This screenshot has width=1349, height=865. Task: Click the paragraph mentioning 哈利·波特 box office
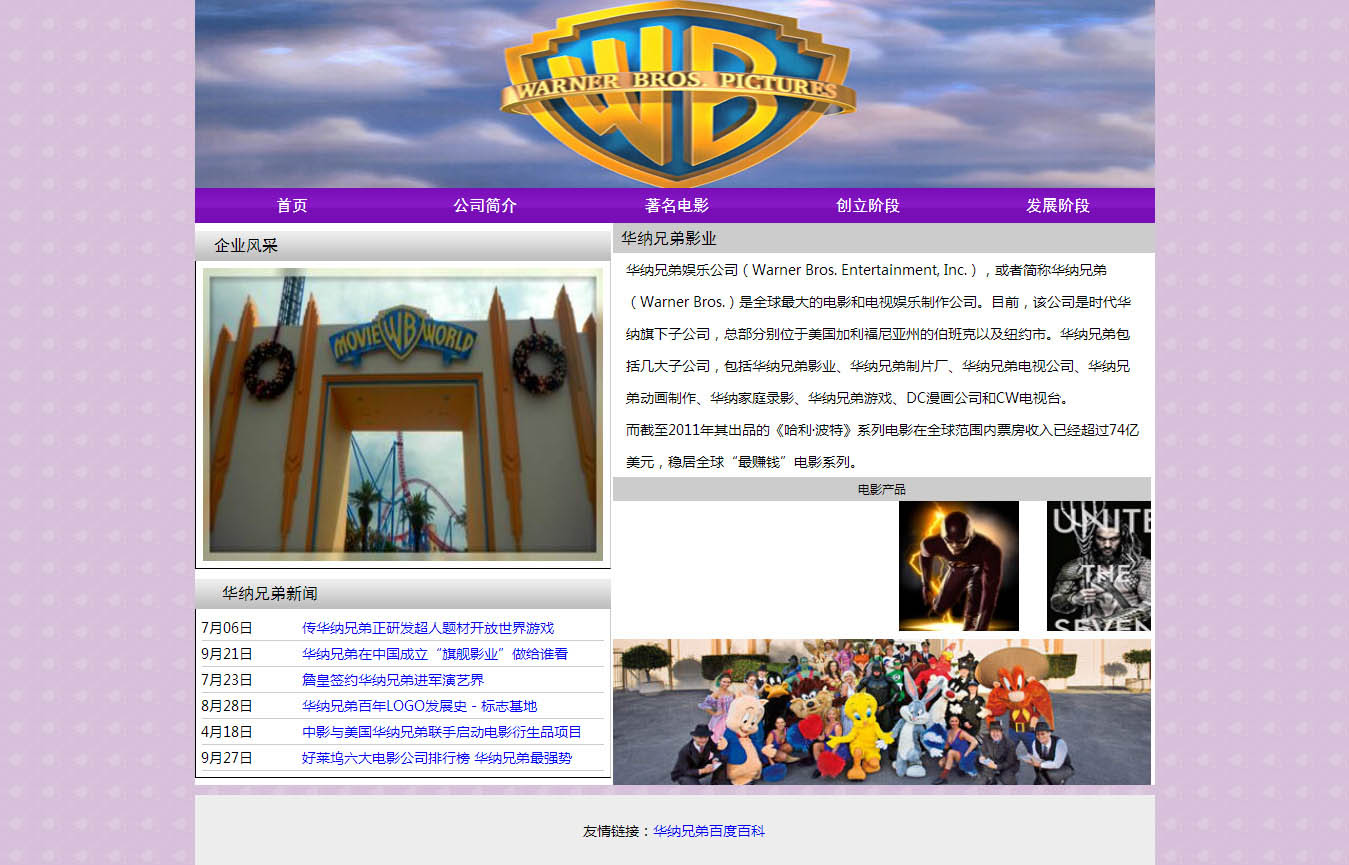point(882,446)
